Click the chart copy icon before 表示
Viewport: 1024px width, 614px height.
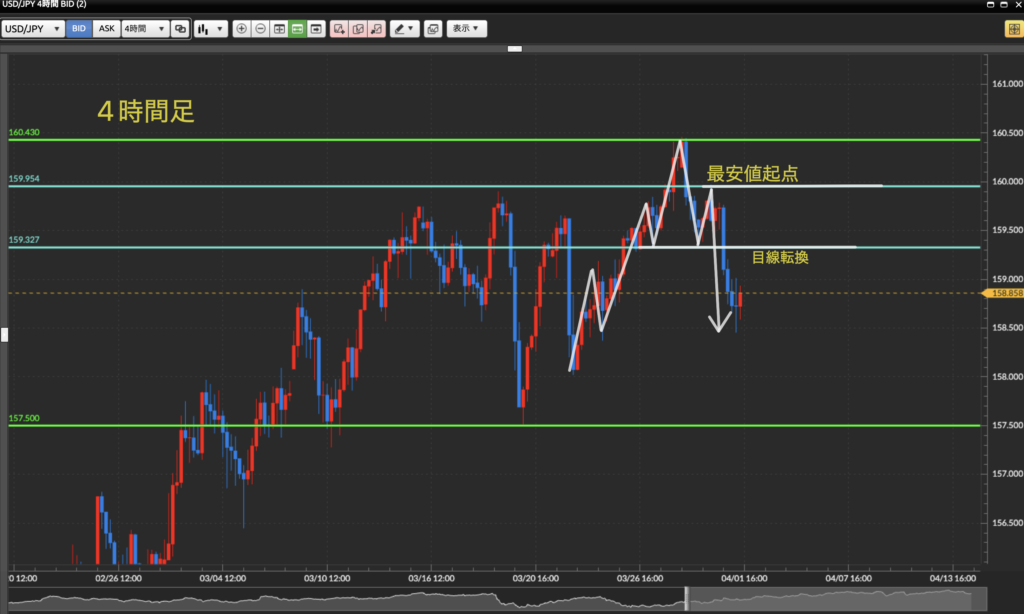point(432,29)
